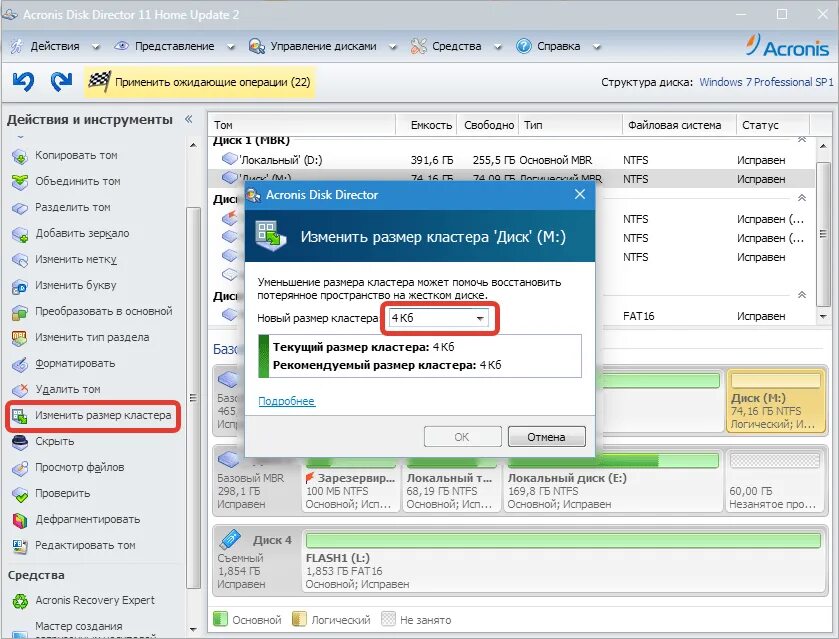Image resolution: width=839 pixels, height=639 pixels.
Task: Select Разделить том action
Action: pos(73,207)
